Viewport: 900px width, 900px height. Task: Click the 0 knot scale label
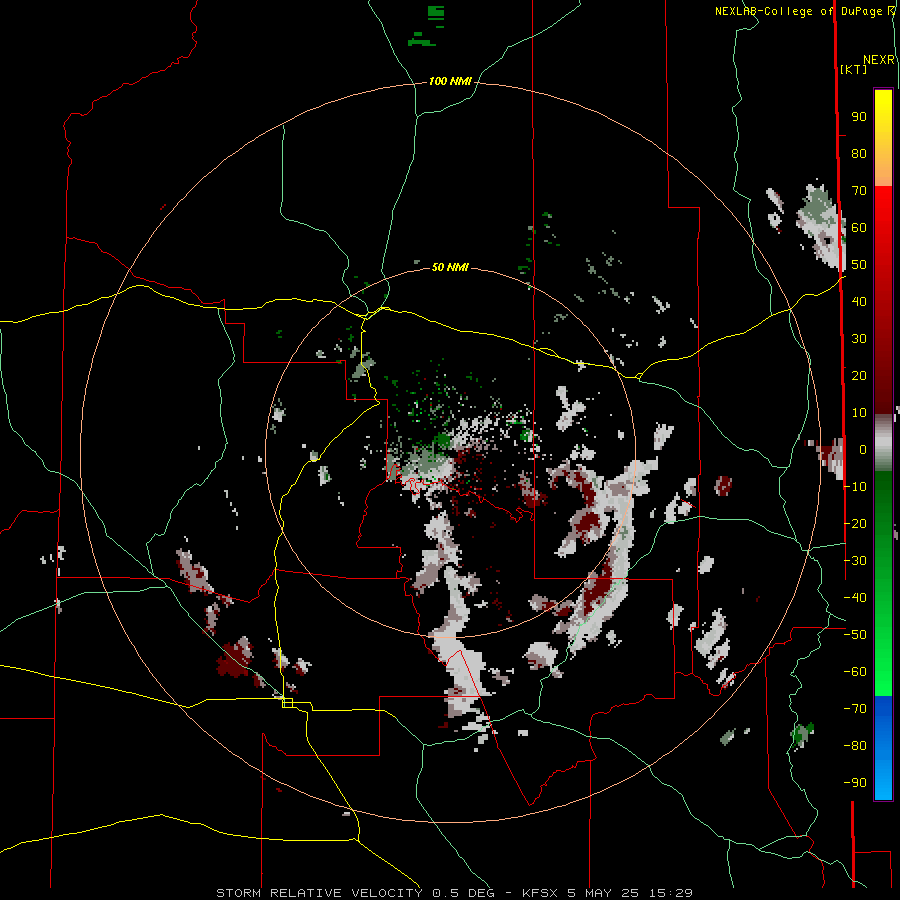pos(863,450)
